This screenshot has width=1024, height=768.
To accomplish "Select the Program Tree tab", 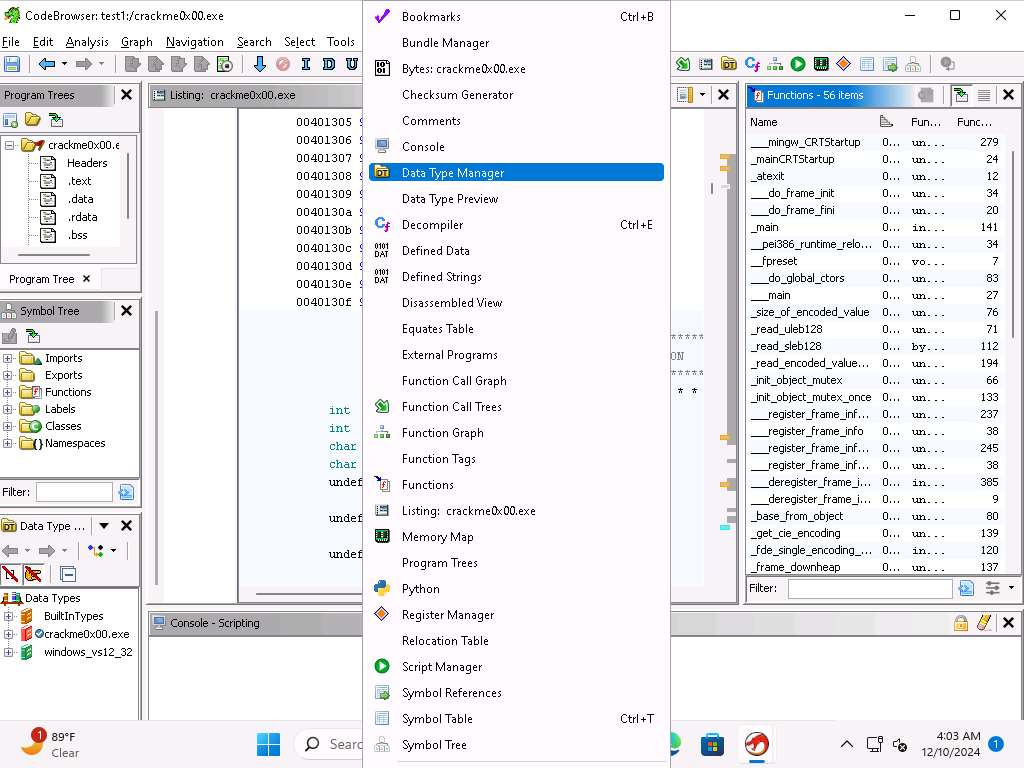I will click(x=42, y=279).
